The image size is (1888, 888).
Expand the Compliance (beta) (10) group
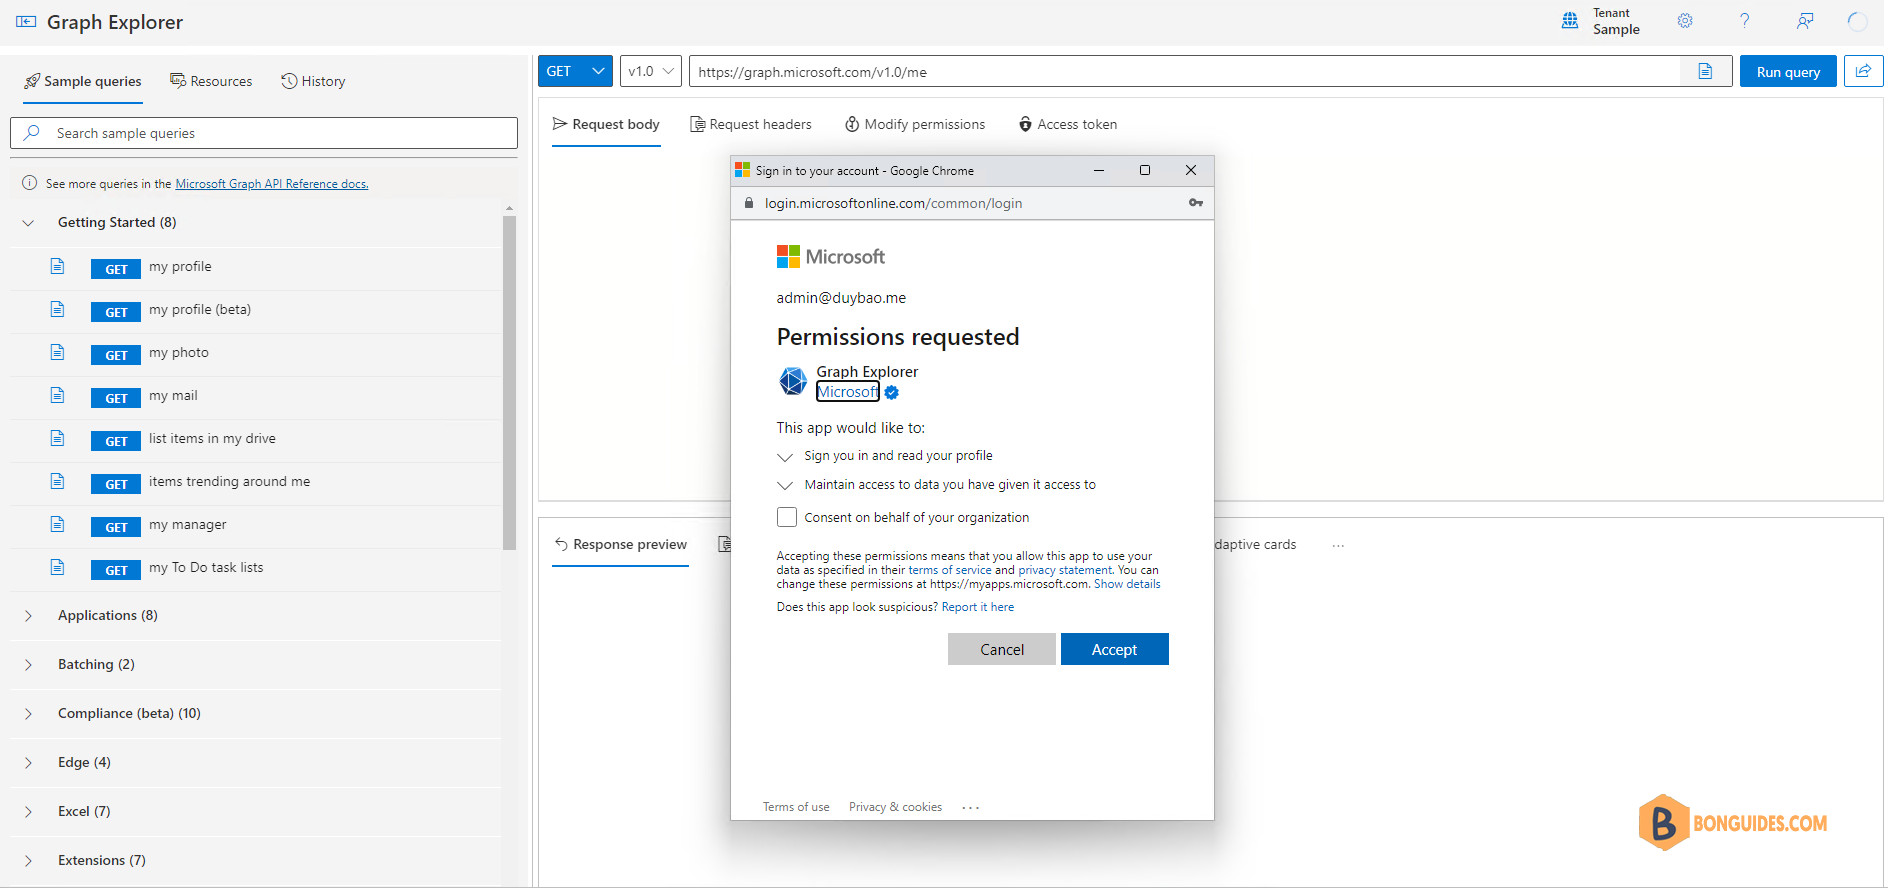[x=28, y=714]
